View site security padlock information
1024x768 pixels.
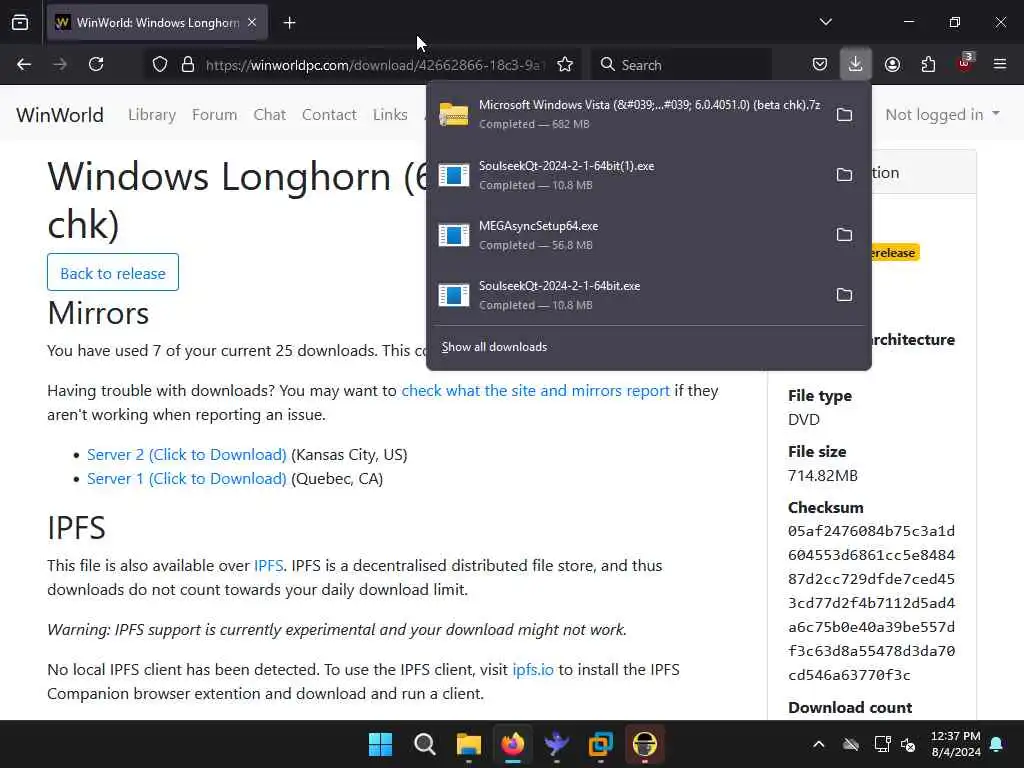[188, 65]
